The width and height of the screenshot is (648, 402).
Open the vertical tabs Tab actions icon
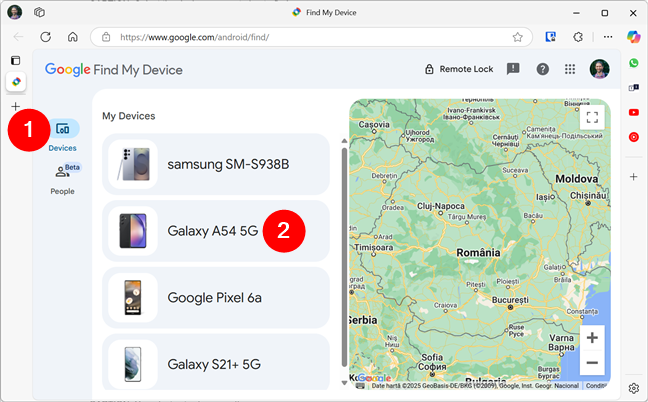pyautogui.click(x=15, y=60)
